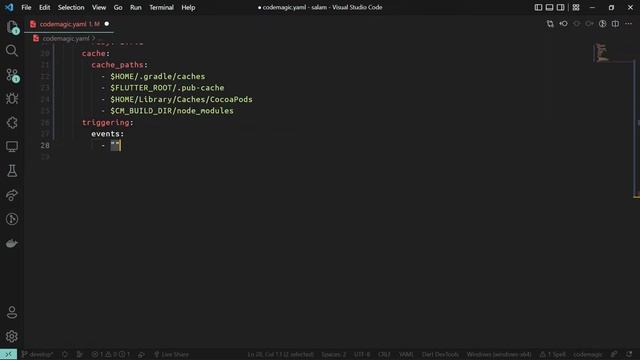Split the editor to the right
The width and height of the screenshot is (640, 360).
615,24
